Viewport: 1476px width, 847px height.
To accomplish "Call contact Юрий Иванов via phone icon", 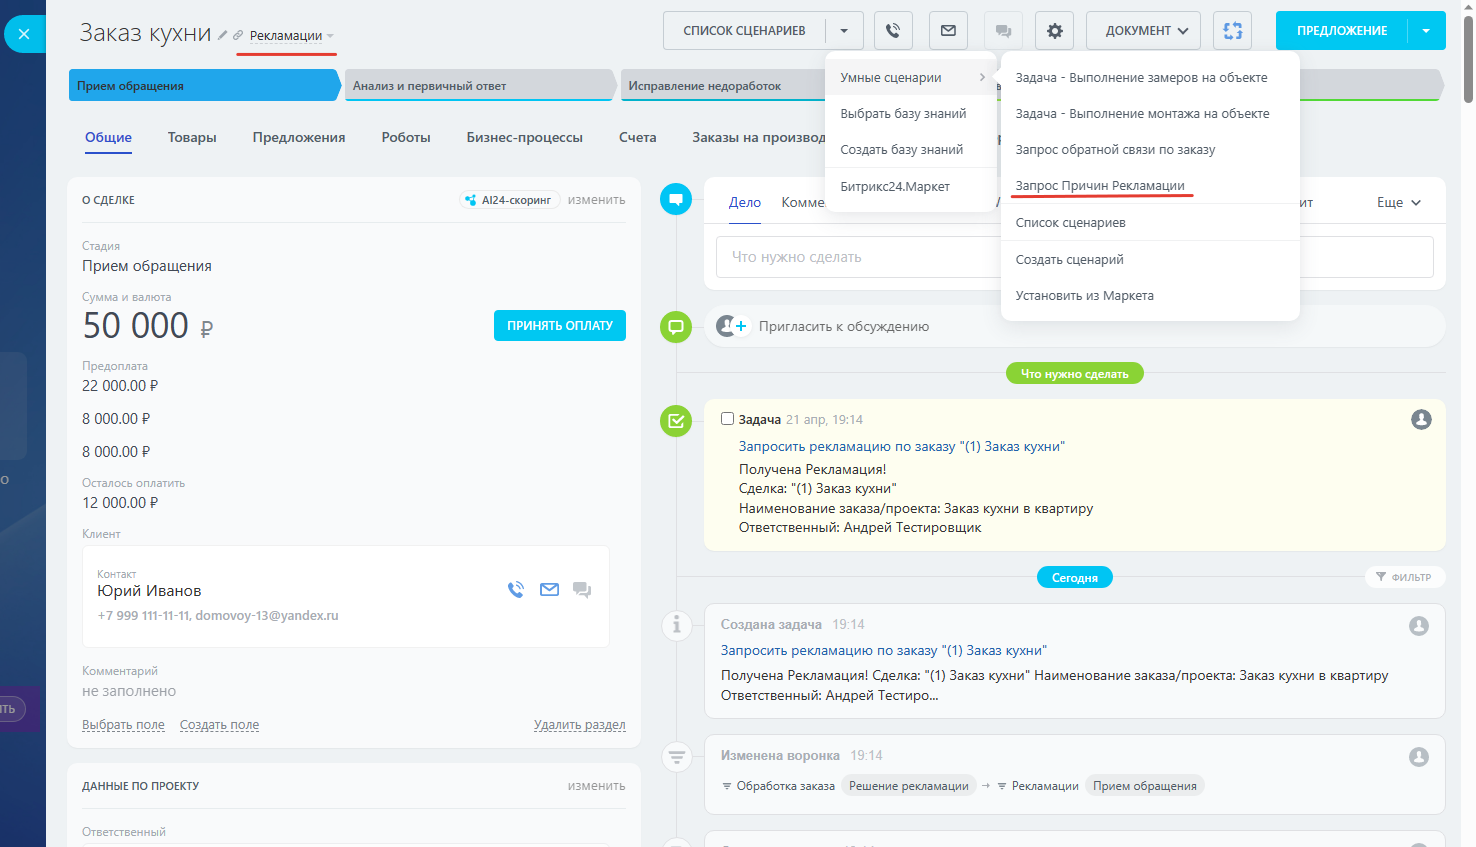I will point(516,590).
